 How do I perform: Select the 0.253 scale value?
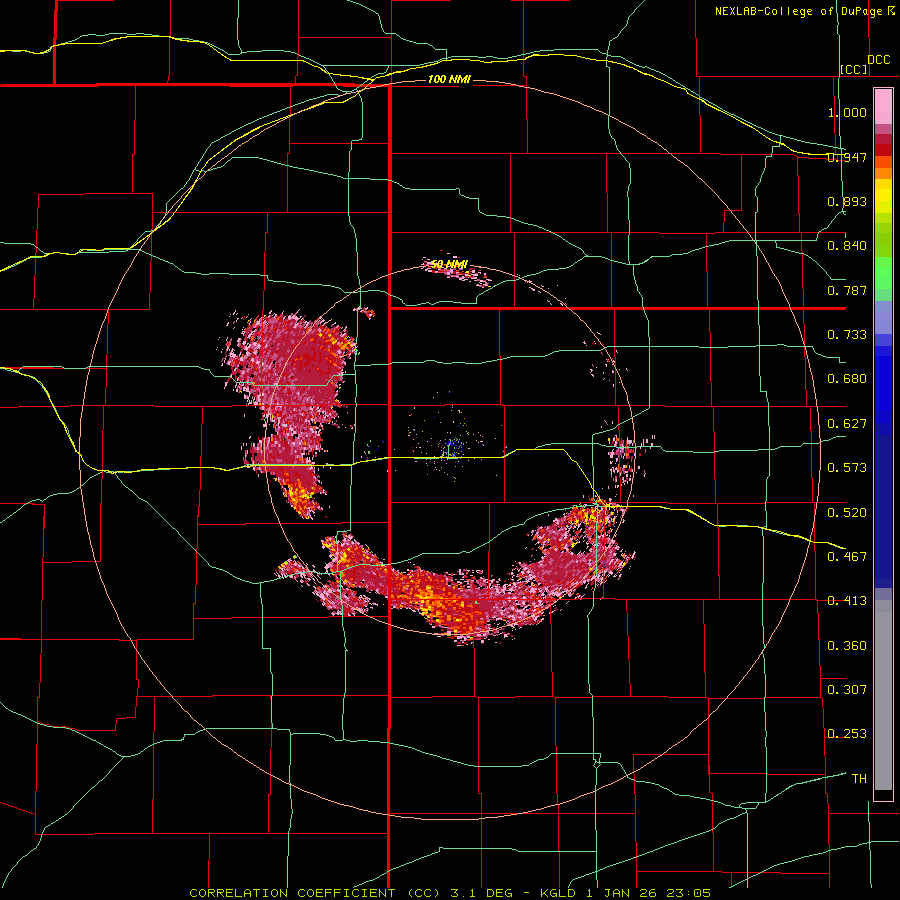[x=847, y=734]
